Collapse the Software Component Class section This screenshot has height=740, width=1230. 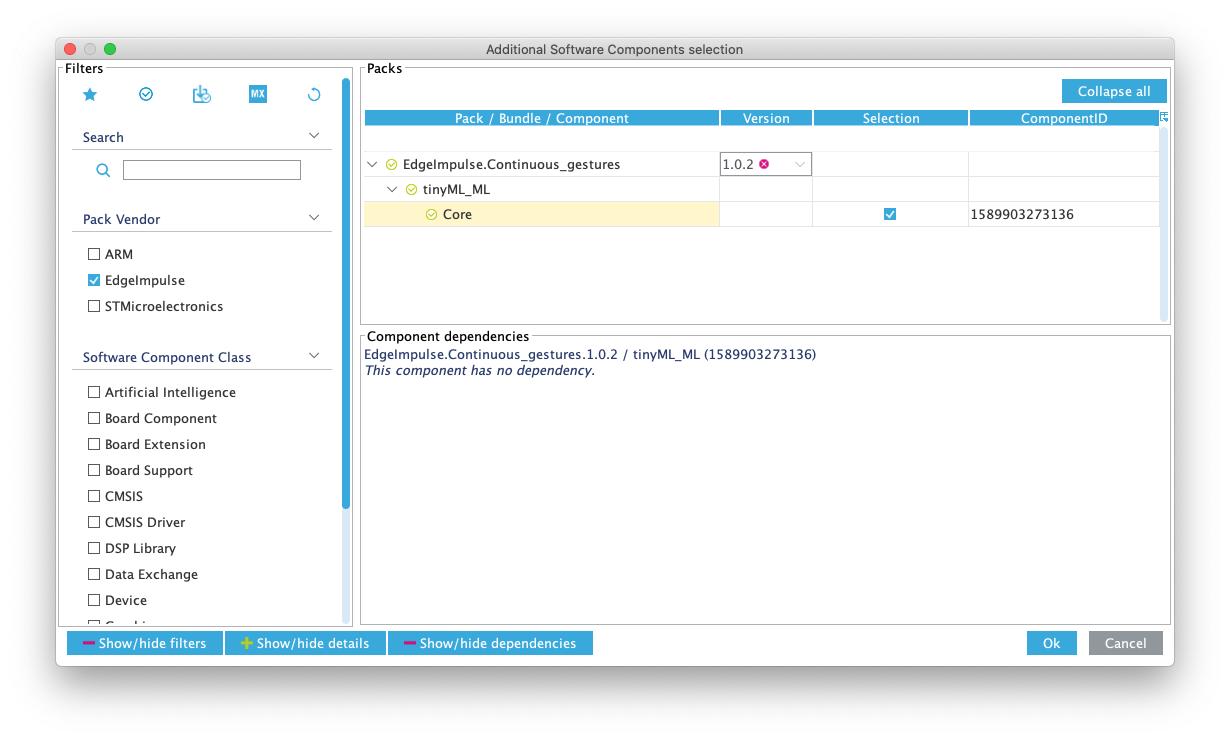(x=314, y=355)
